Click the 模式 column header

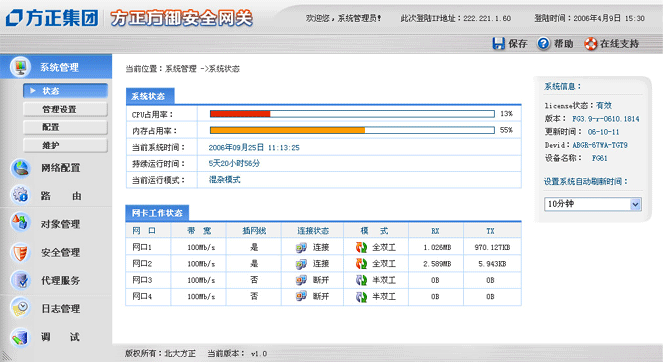pyautogui.click(x=374, y=230)
